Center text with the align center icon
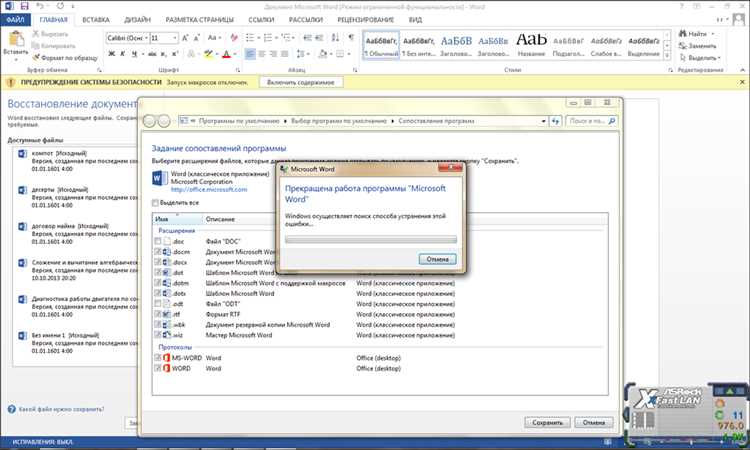Viewport: 750px width, 450px height. [x=262, y=54]
